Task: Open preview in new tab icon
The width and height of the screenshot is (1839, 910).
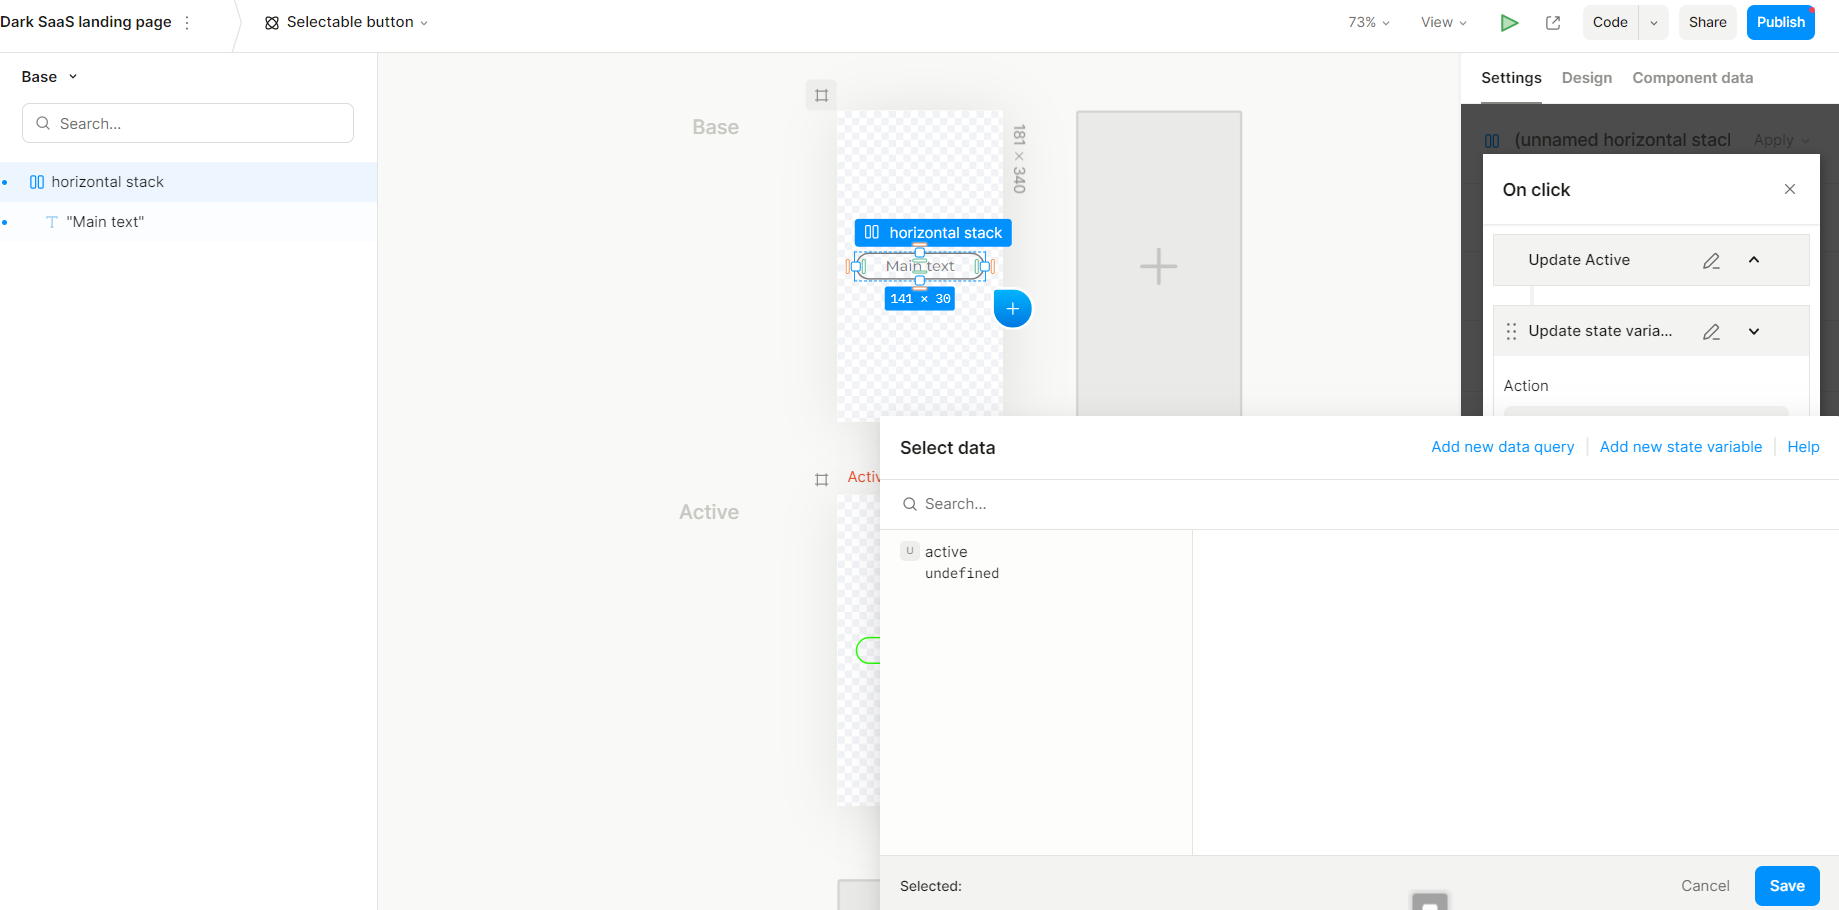Action: coord(1553,22)
